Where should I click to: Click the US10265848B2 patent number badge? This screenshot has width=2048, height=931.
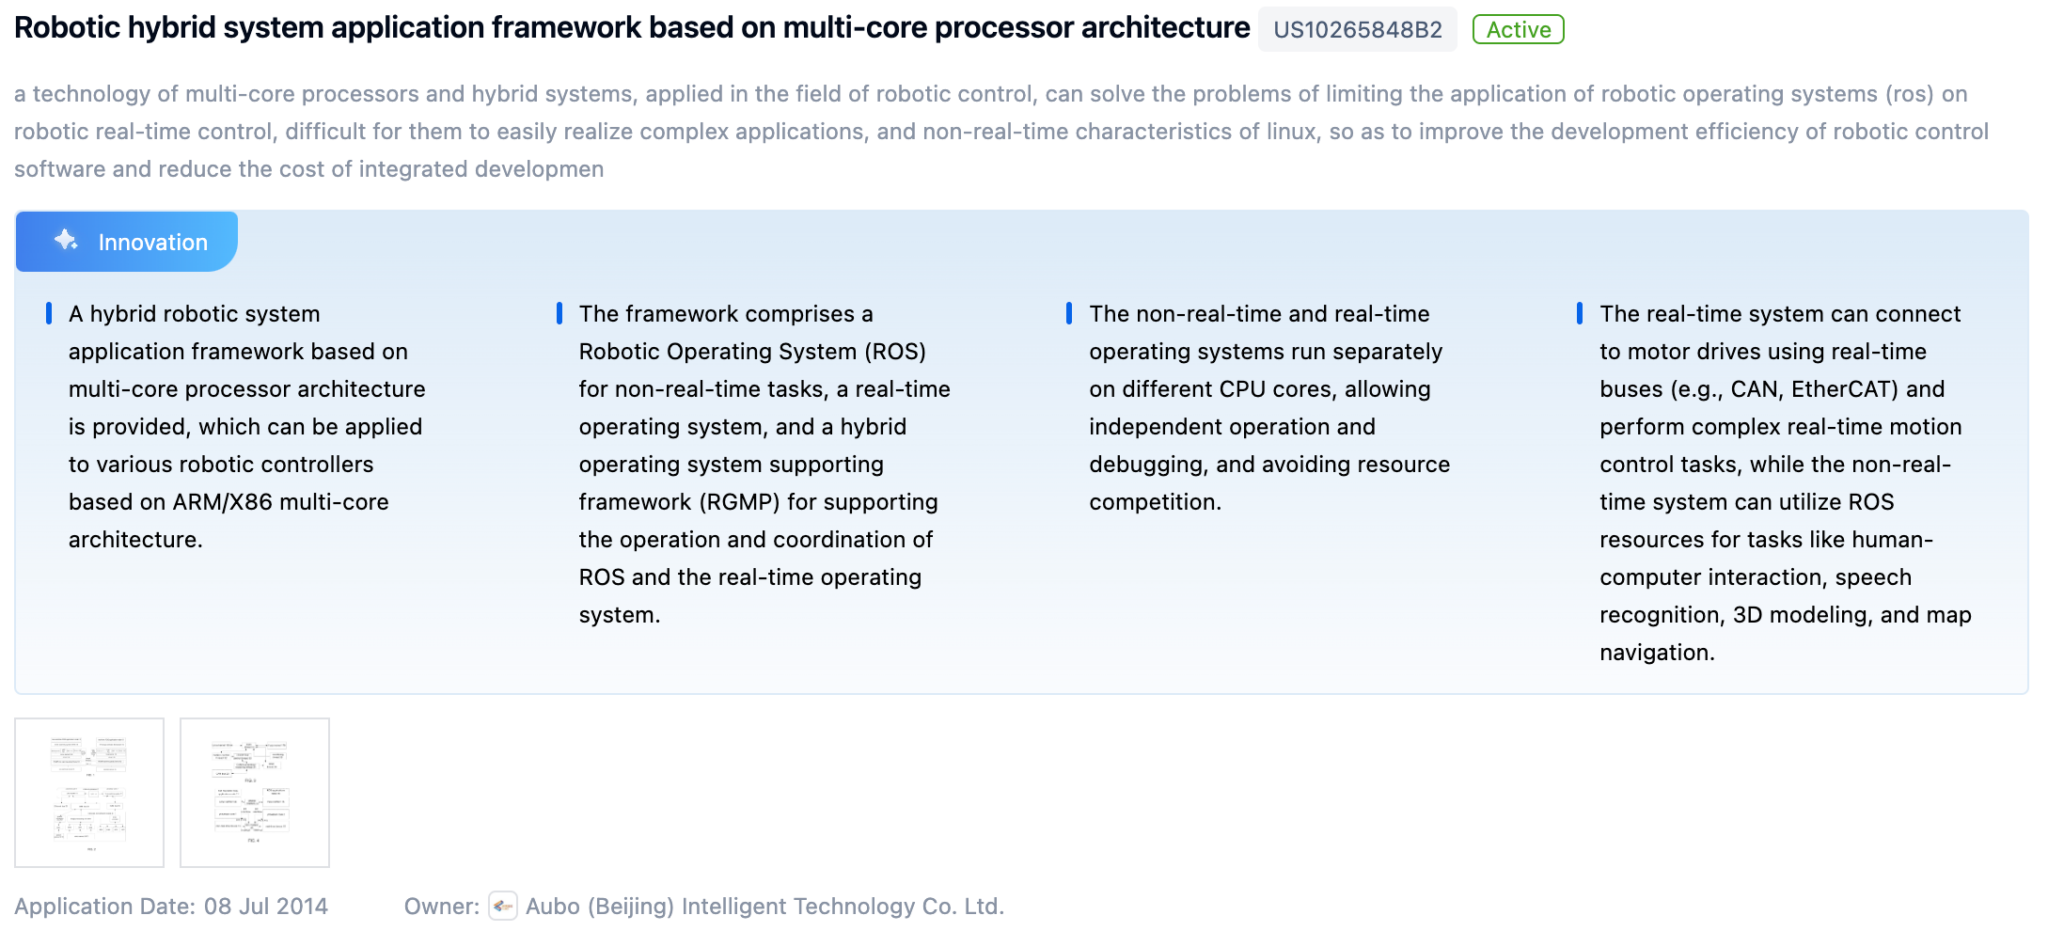click(1357, 30)
